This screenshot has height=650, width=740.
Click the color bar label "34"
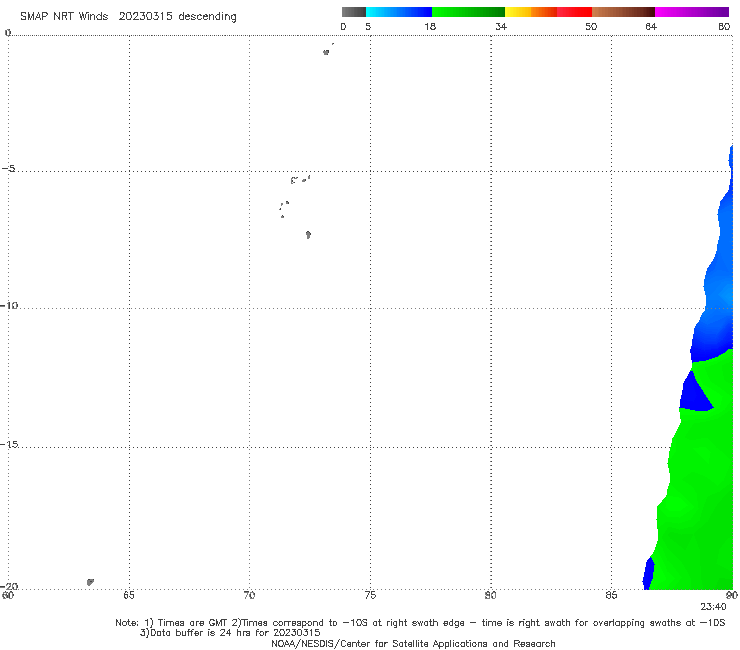click(x=501, y=27)
